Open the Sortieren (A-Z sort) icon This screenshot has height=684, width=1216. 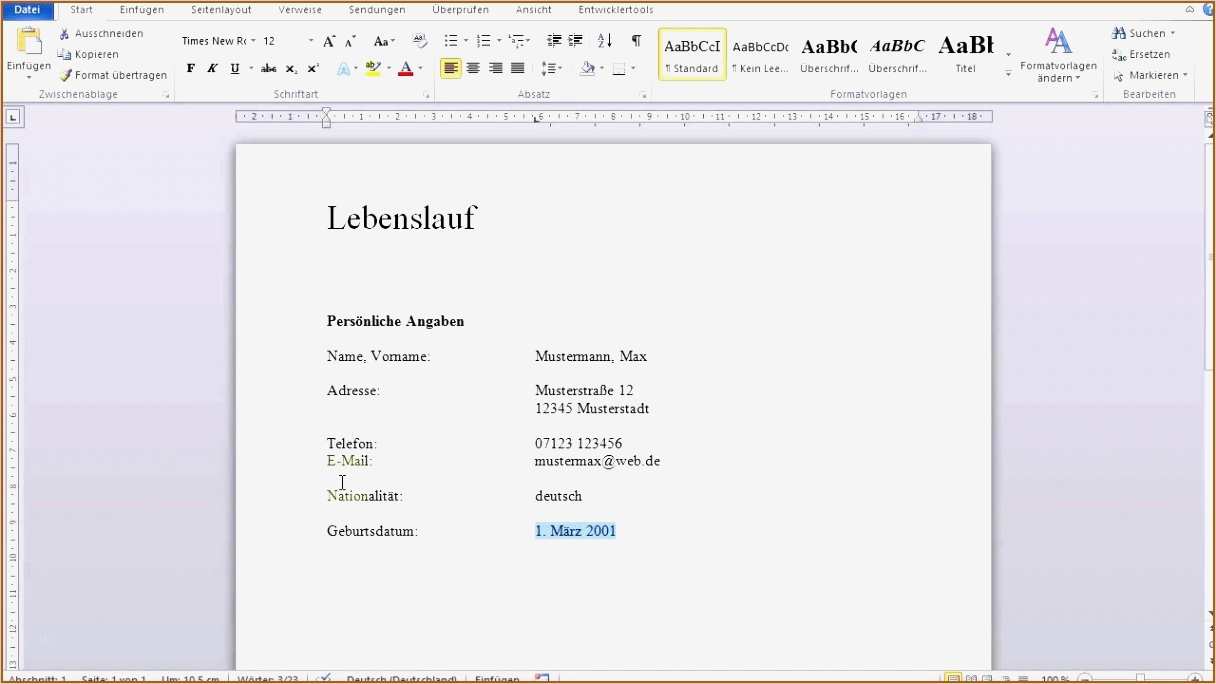pyautogui.click(x=602, y=41)
